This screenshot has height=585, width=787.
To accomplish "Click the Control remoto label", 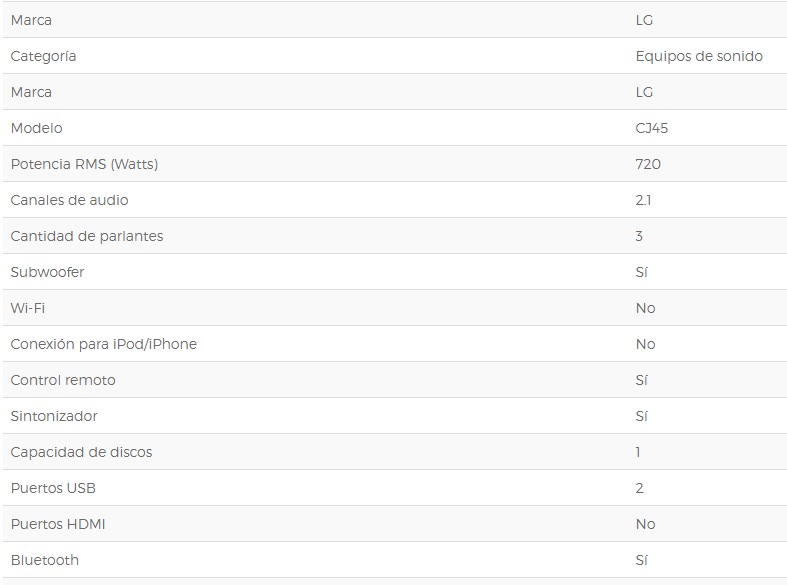I will [x=63, y=380].
